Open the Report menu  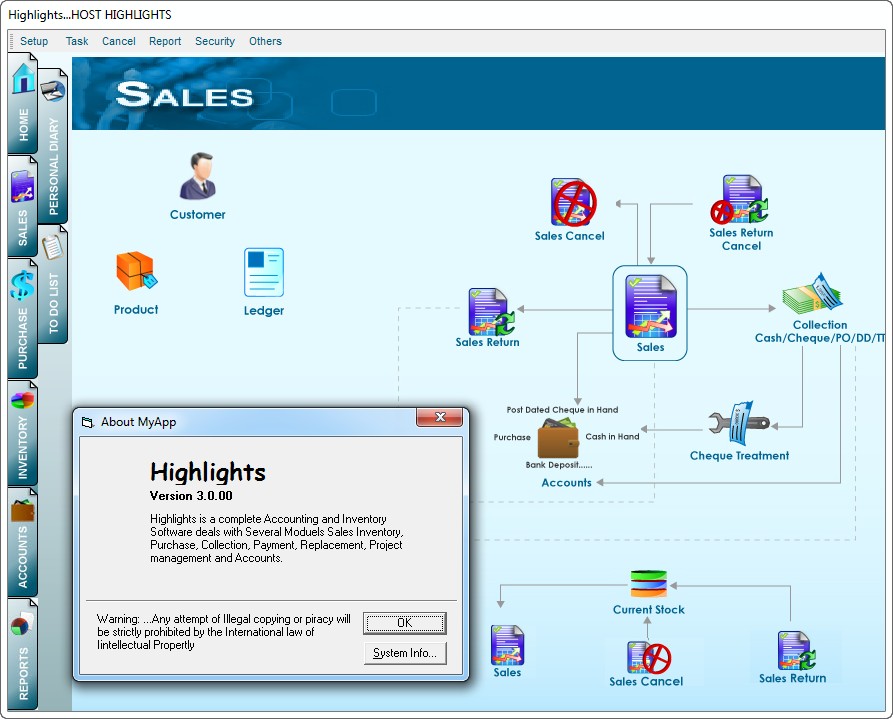165,41
